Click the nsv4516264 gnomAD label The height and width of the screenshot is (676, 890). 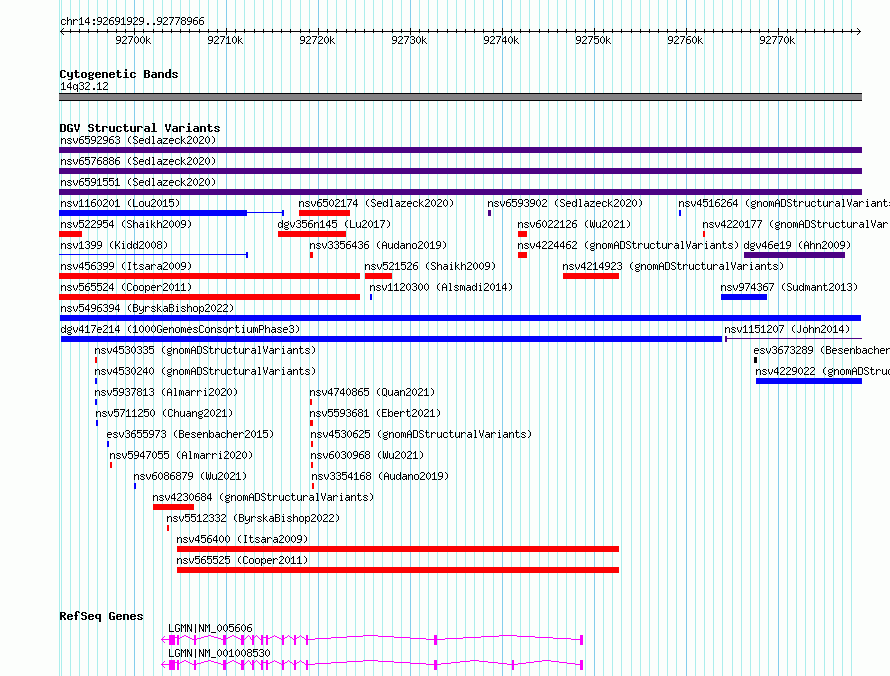tap(783, 203)
